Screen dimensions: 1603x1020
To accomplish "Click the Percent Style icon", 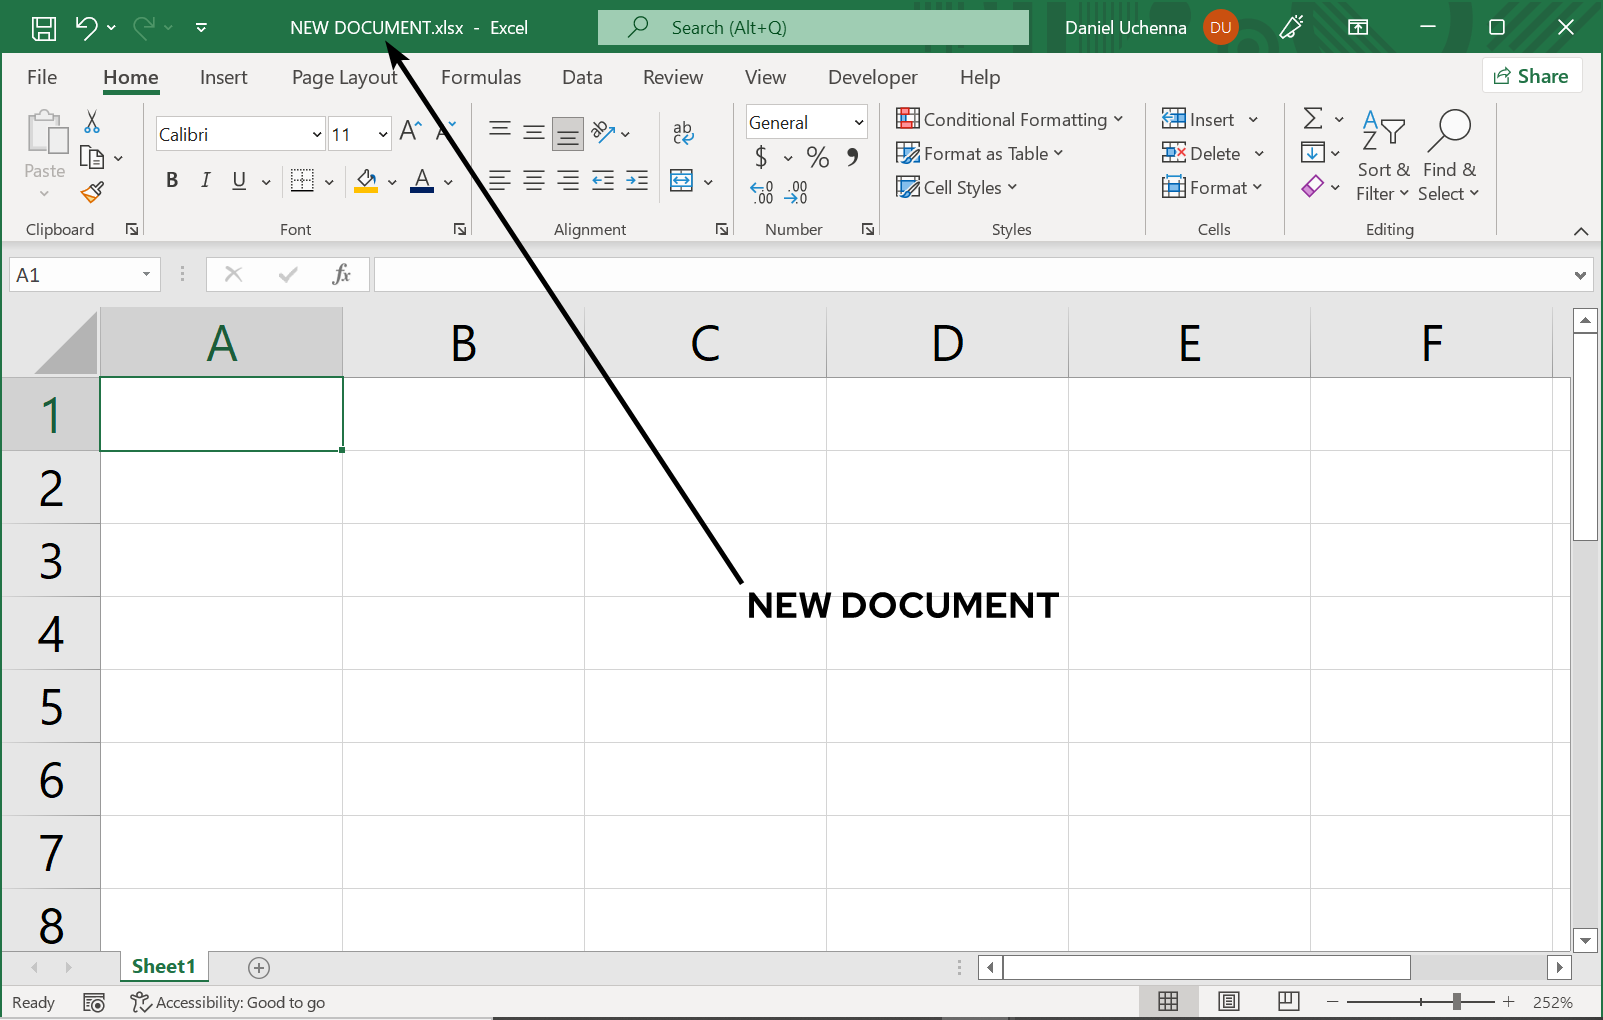I will (x=817, y=157).
